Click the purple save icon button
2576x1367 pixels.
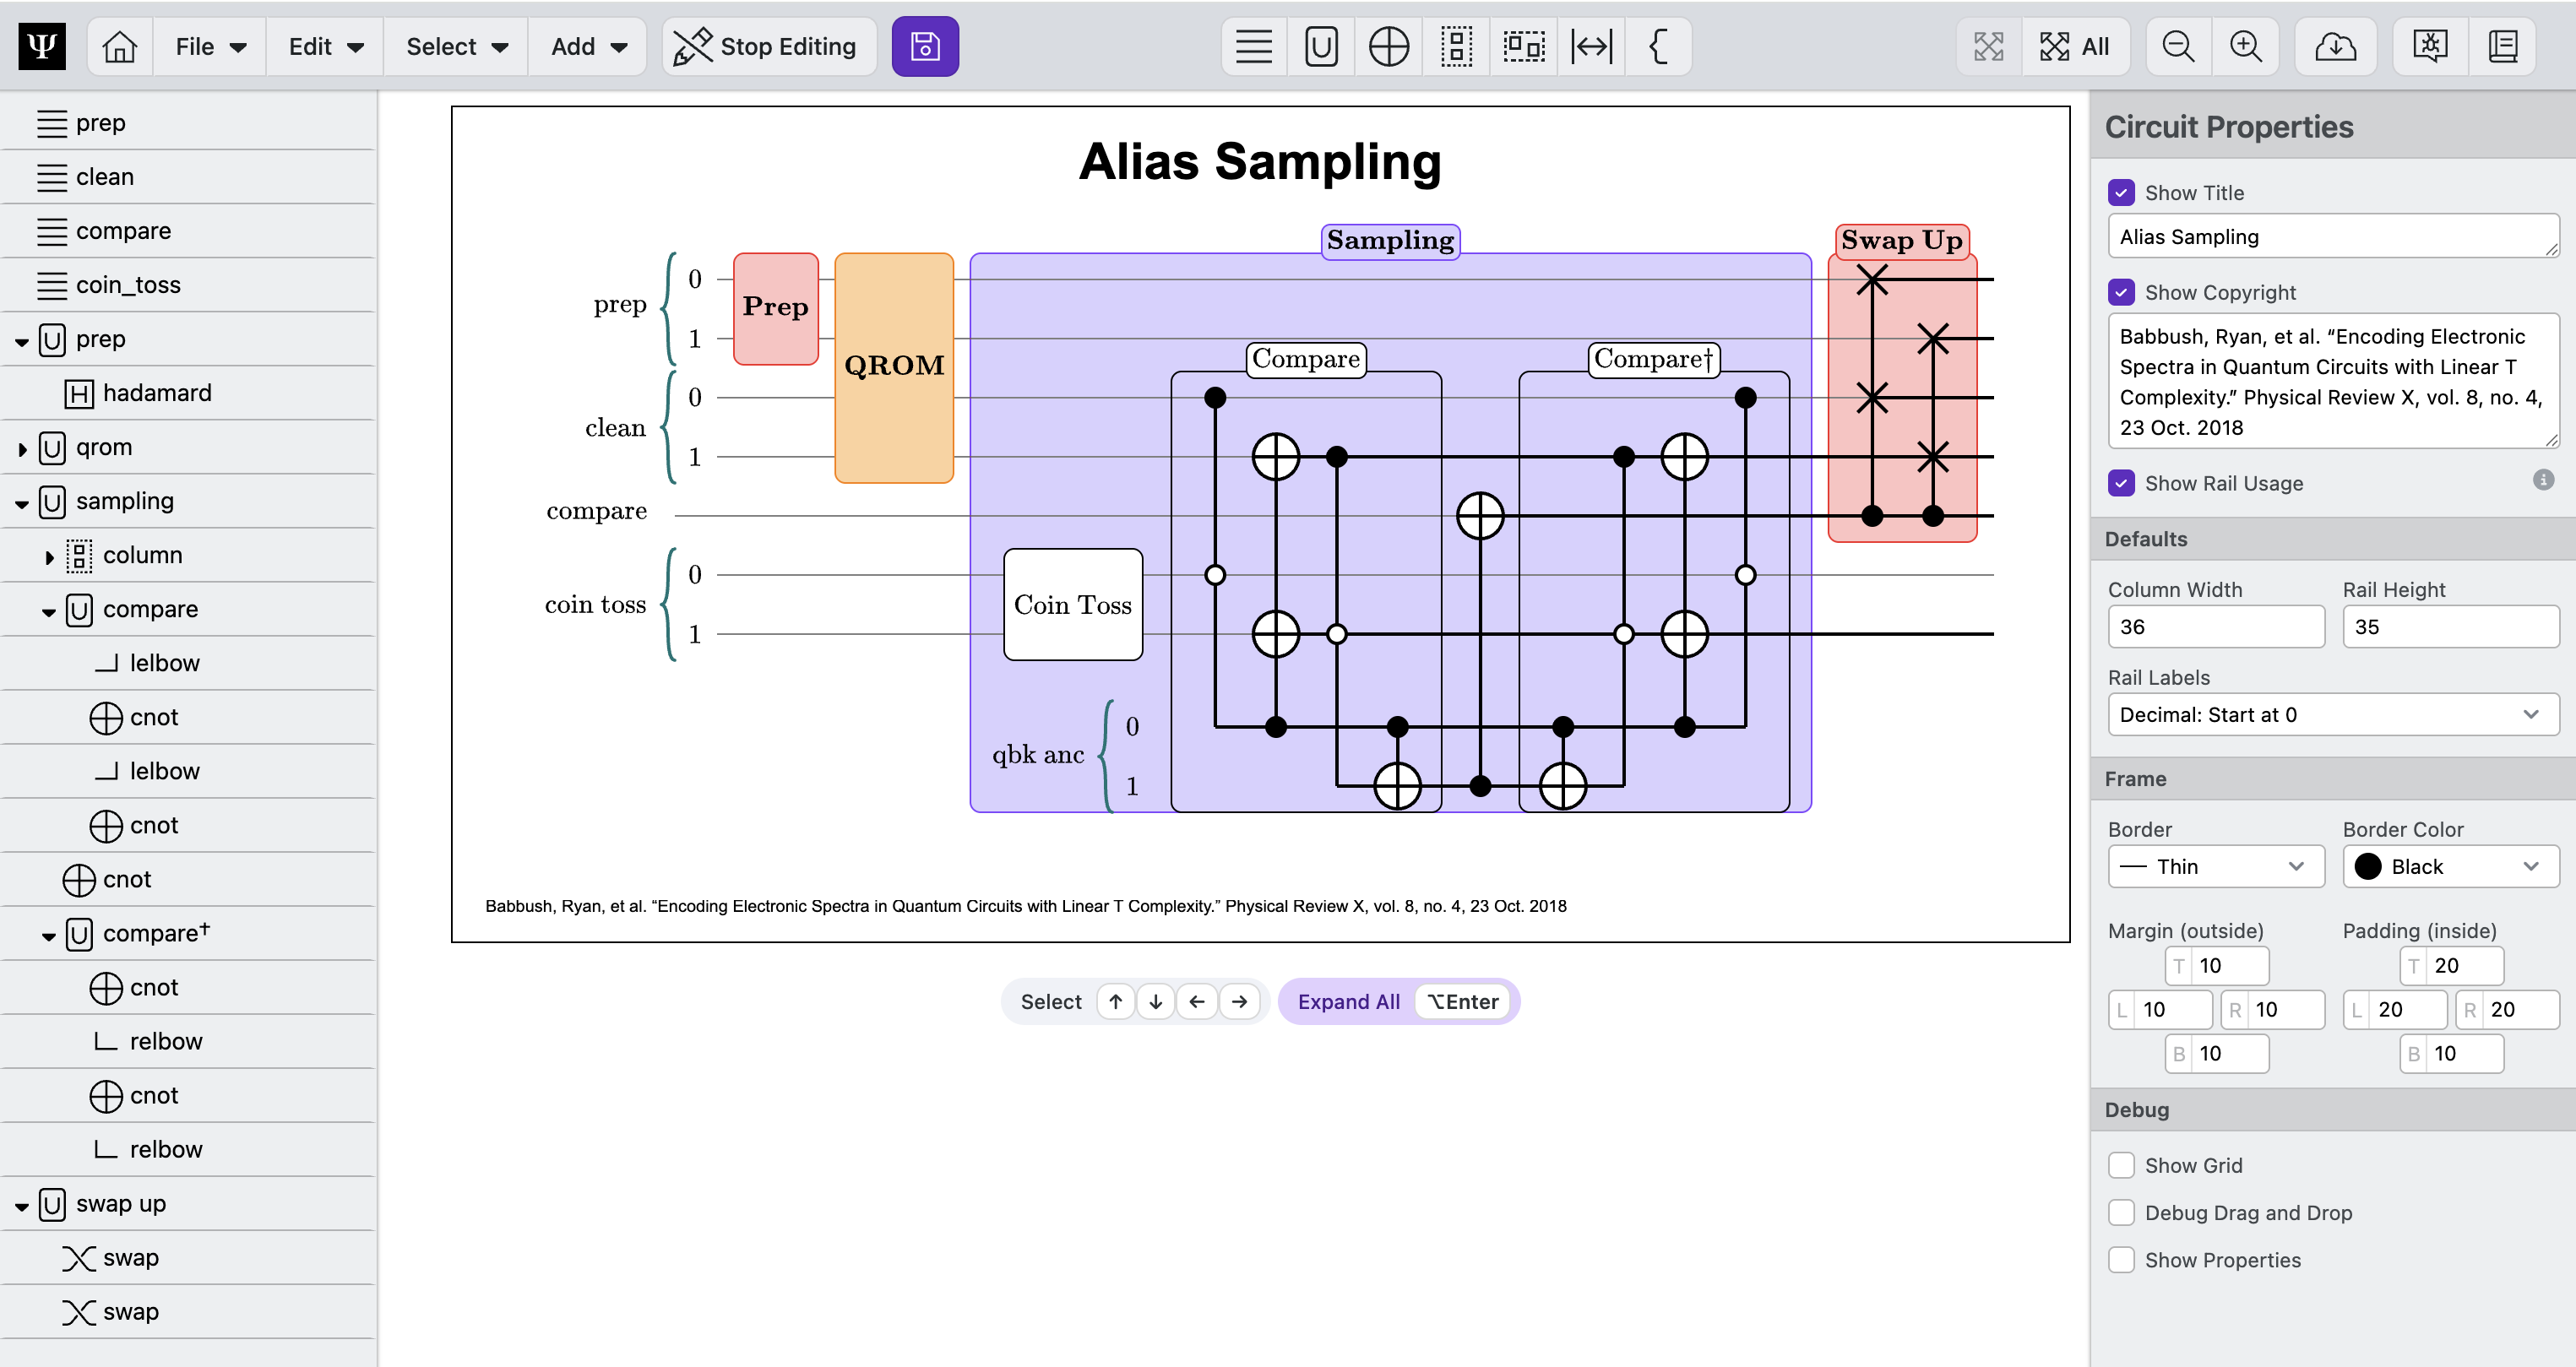click(x=924, y=46)
